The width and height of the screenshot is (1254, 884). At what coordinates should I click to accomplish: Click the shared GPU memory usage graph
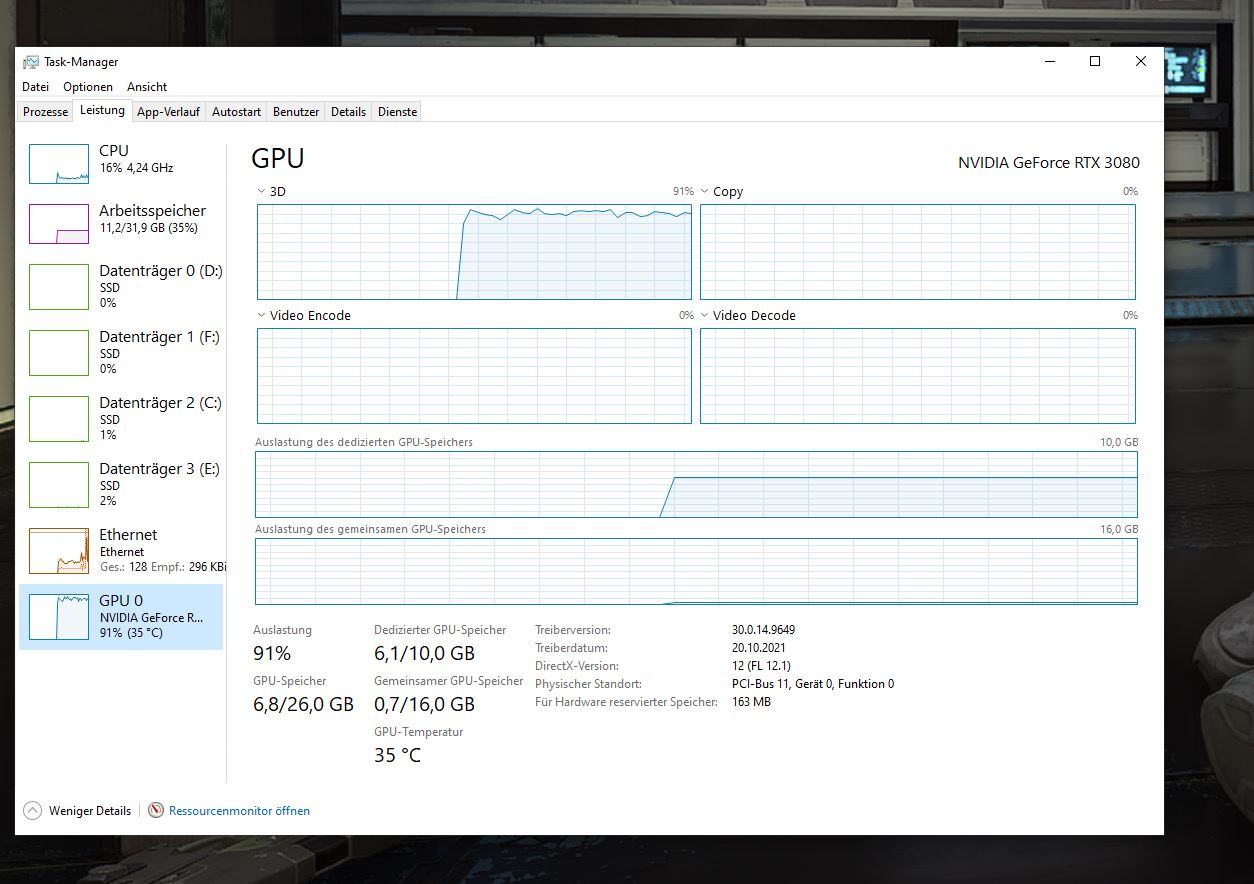click(x=696, y=571)
